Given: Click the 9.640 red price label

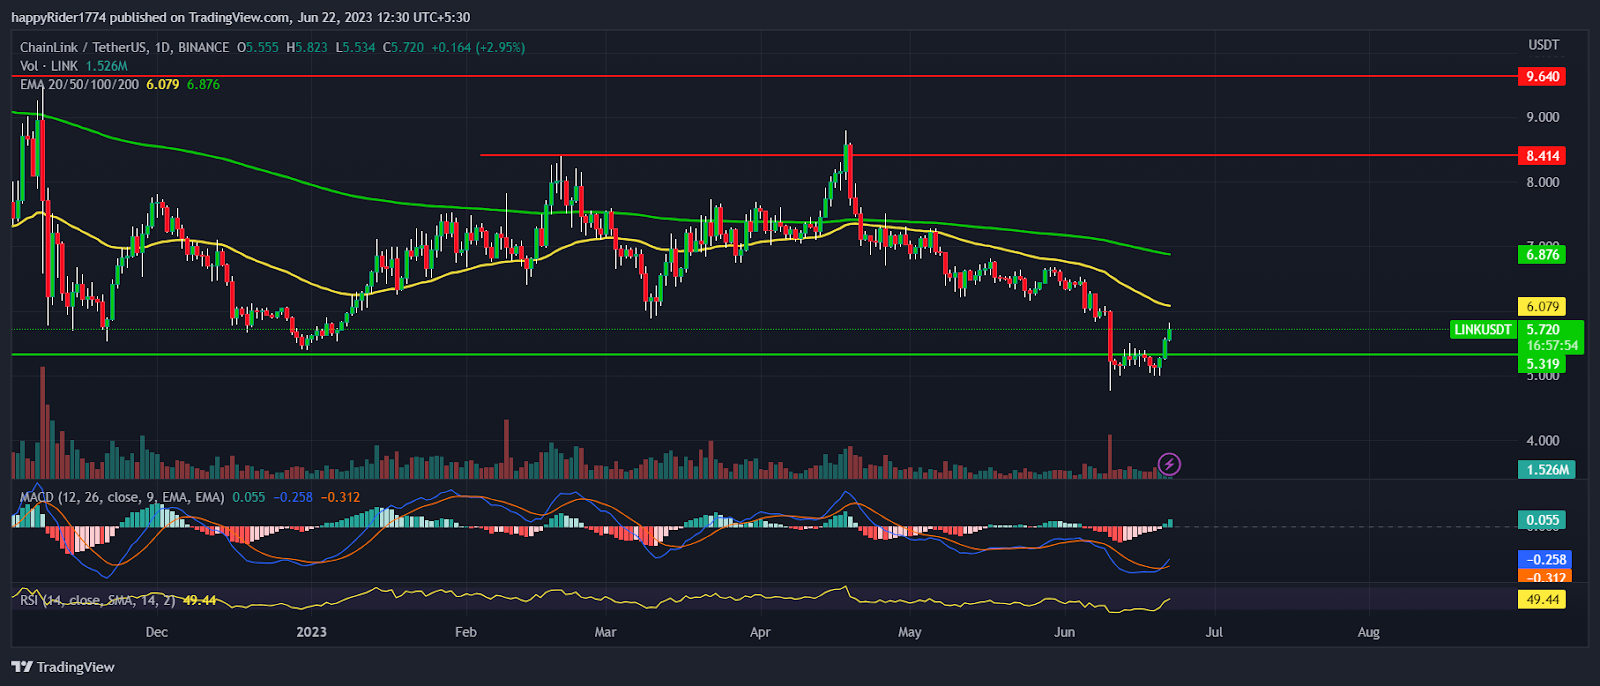Looking at the screenshot, I should pos(1541,77).
